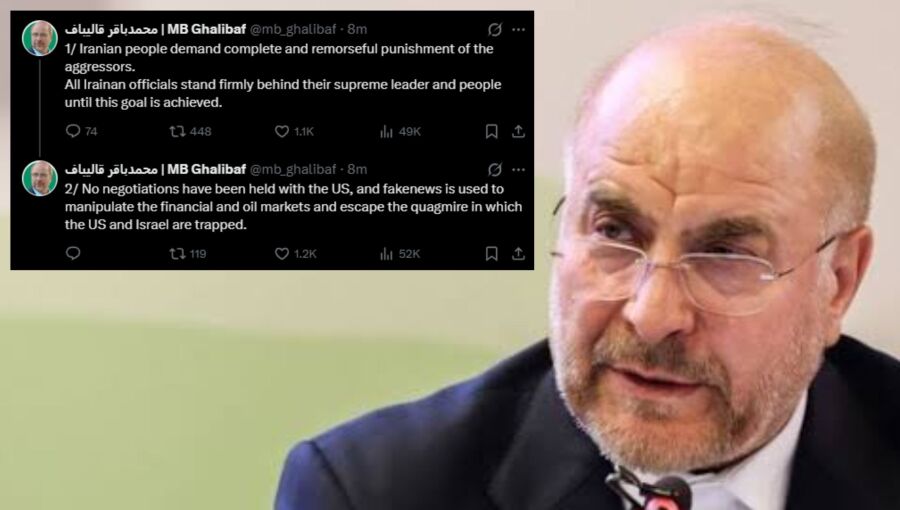Like the second tweet with 1.2K likes
The height and width of the screenshot is (510, 900).
click(296, 254)
